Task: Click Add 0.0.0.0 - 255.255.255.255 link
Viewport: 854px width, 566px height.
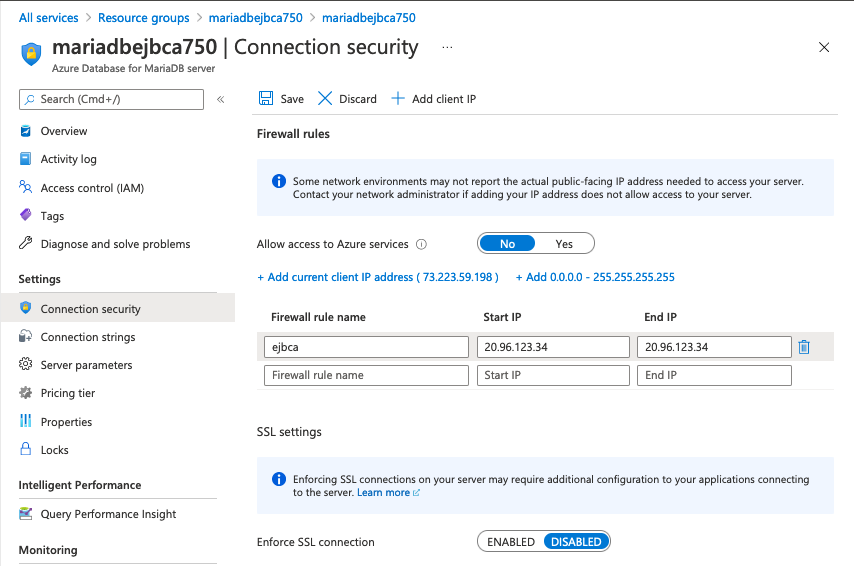Action: (x=595, y=277)
